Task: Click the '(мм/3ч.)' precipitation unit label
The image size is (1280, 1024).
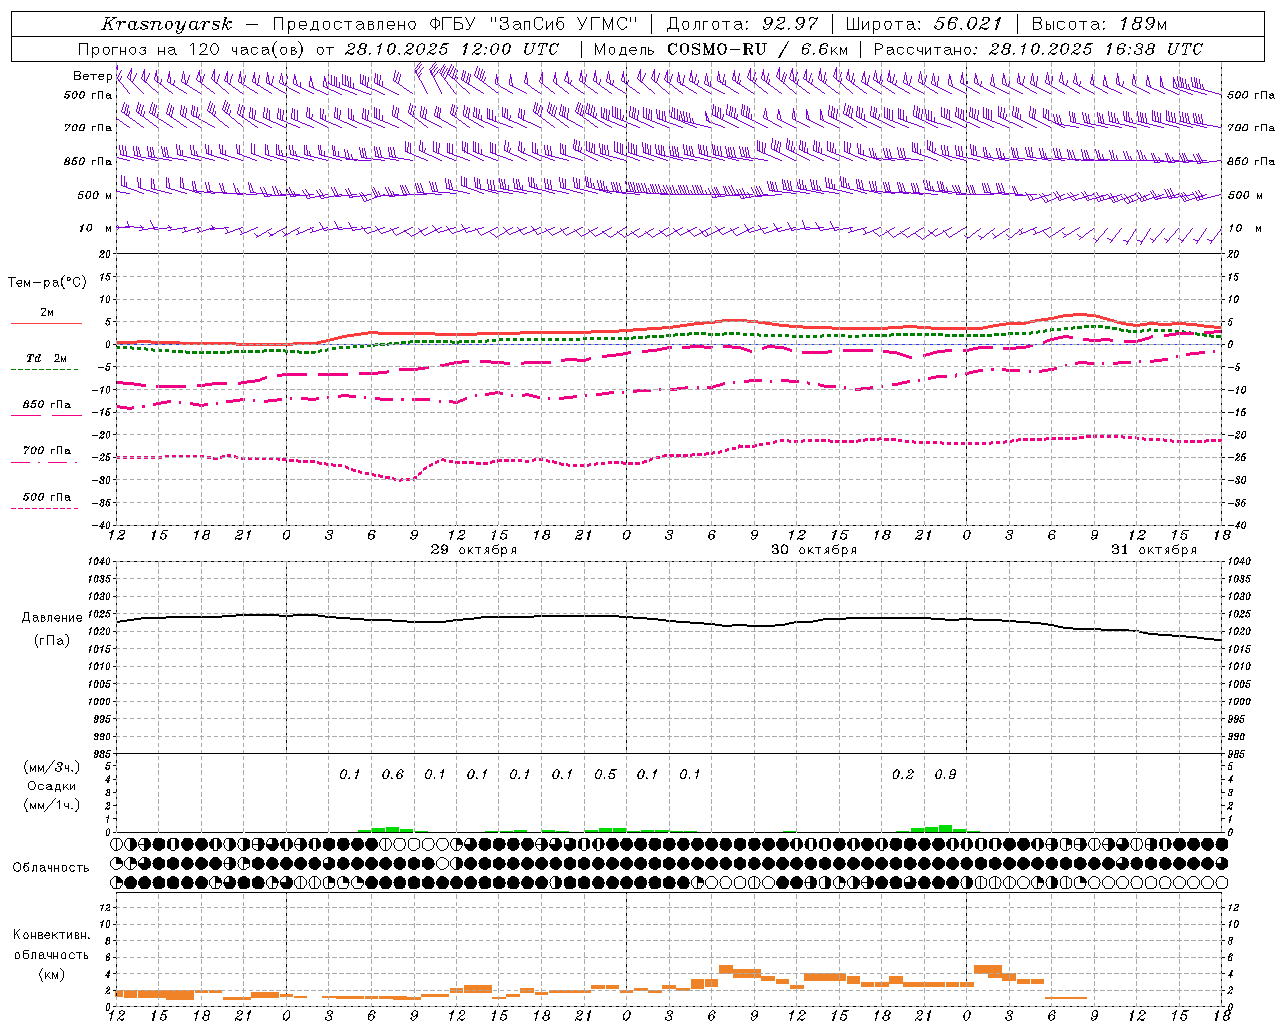Action: click(x=52, y=768)
